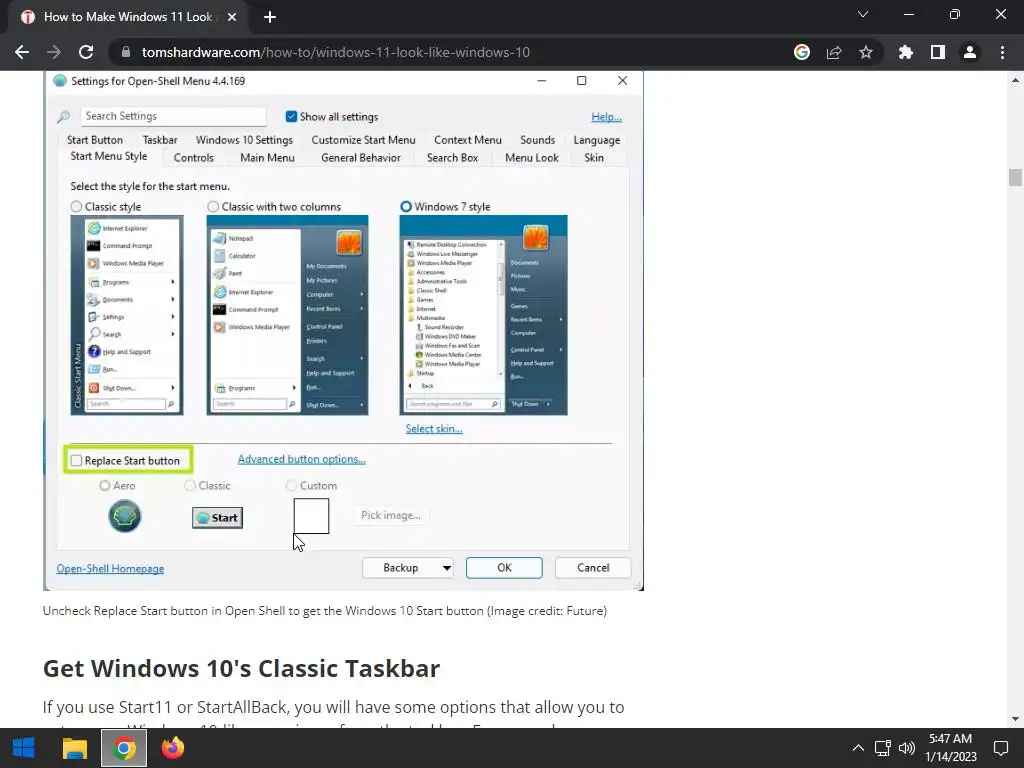Click Chrome's forward arrow button
Viewport: 1024px width, 768px height.
(x=54, y=52)
